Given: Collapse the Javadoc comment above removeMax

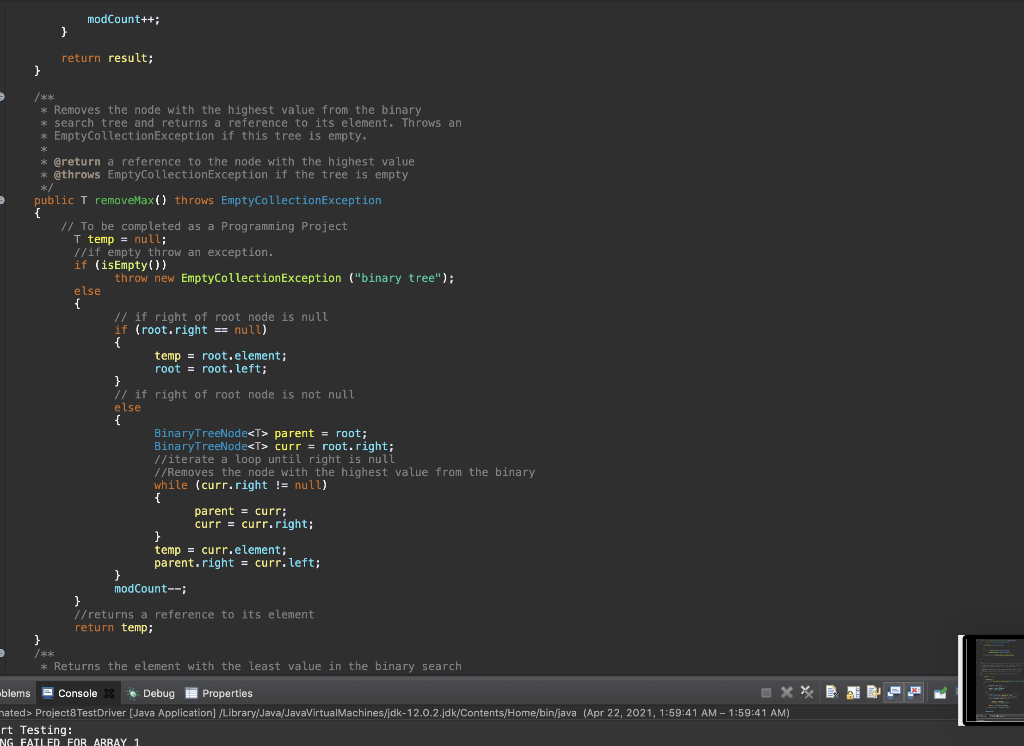Looking at the screenshot, I should 2,97.
